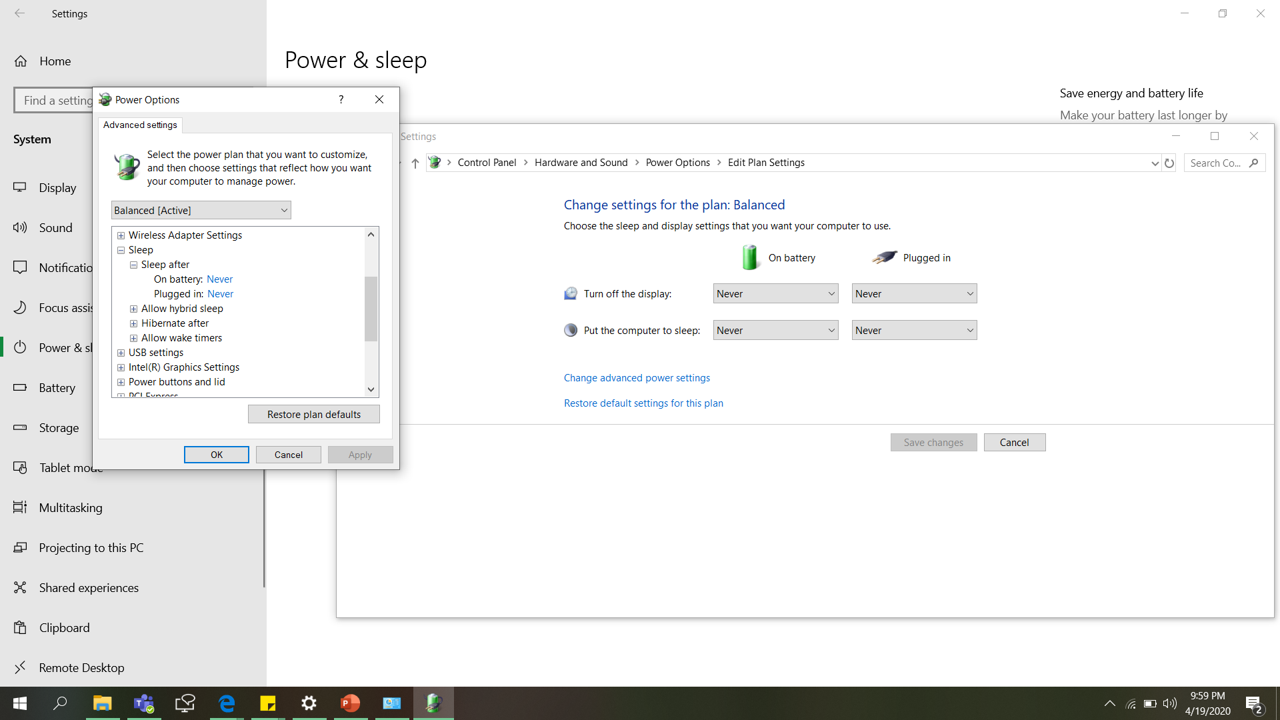This screenshot has width=1280, height=720.
Task: Open Sticky Notes from the taskbar
Action: [267, 703]
